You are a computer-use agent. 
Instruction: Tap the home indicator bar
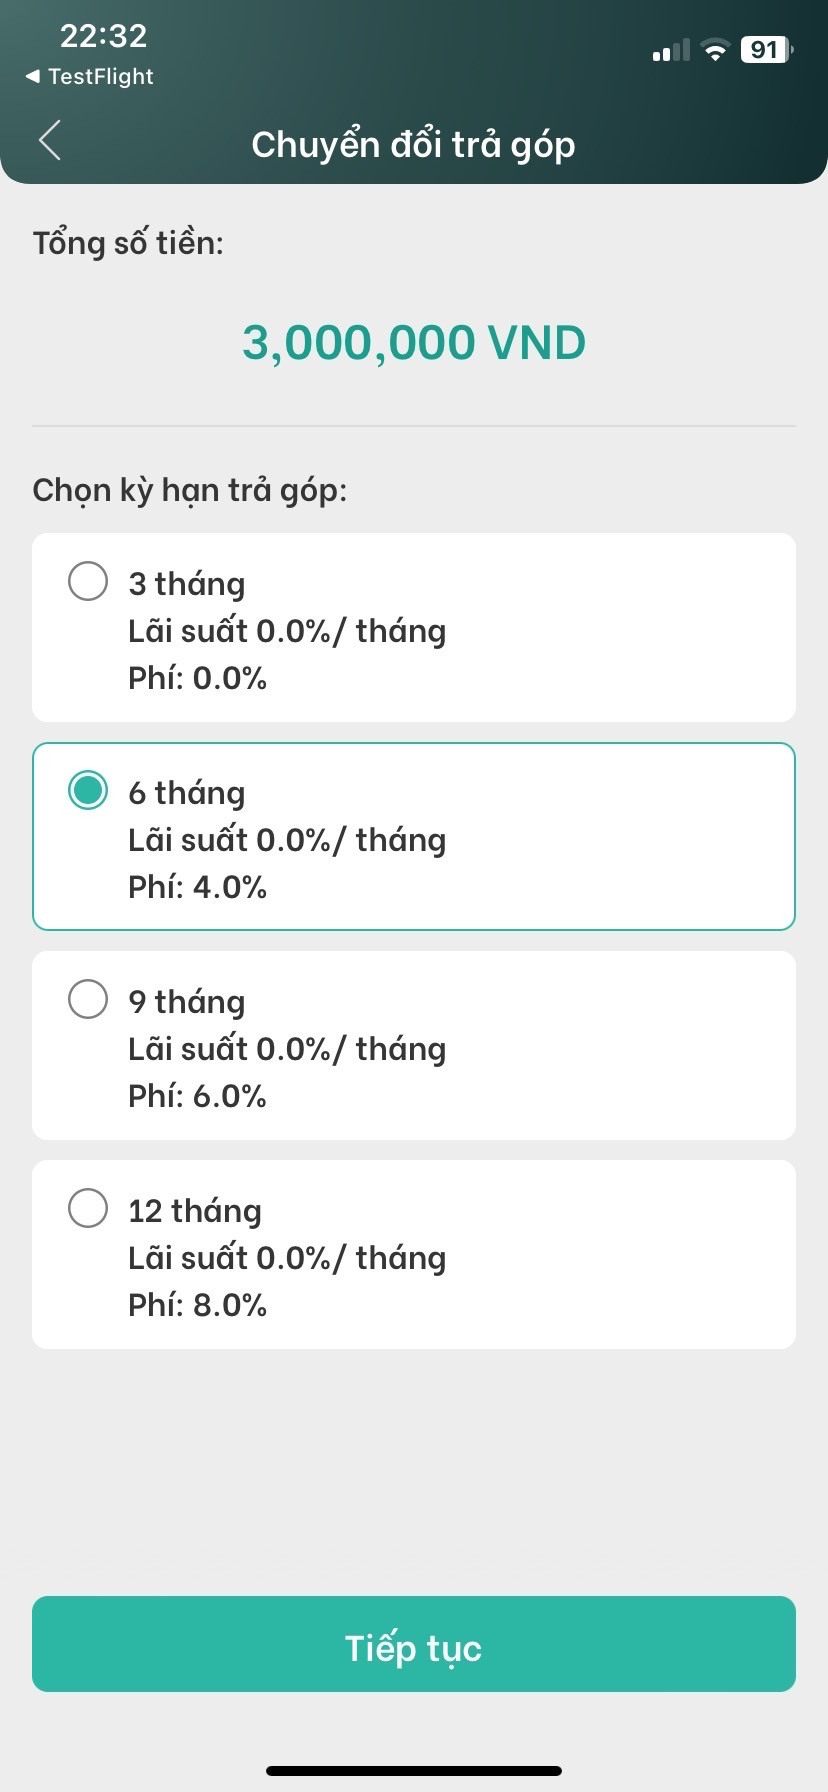pyautogui.click(x=414, y=1771)
